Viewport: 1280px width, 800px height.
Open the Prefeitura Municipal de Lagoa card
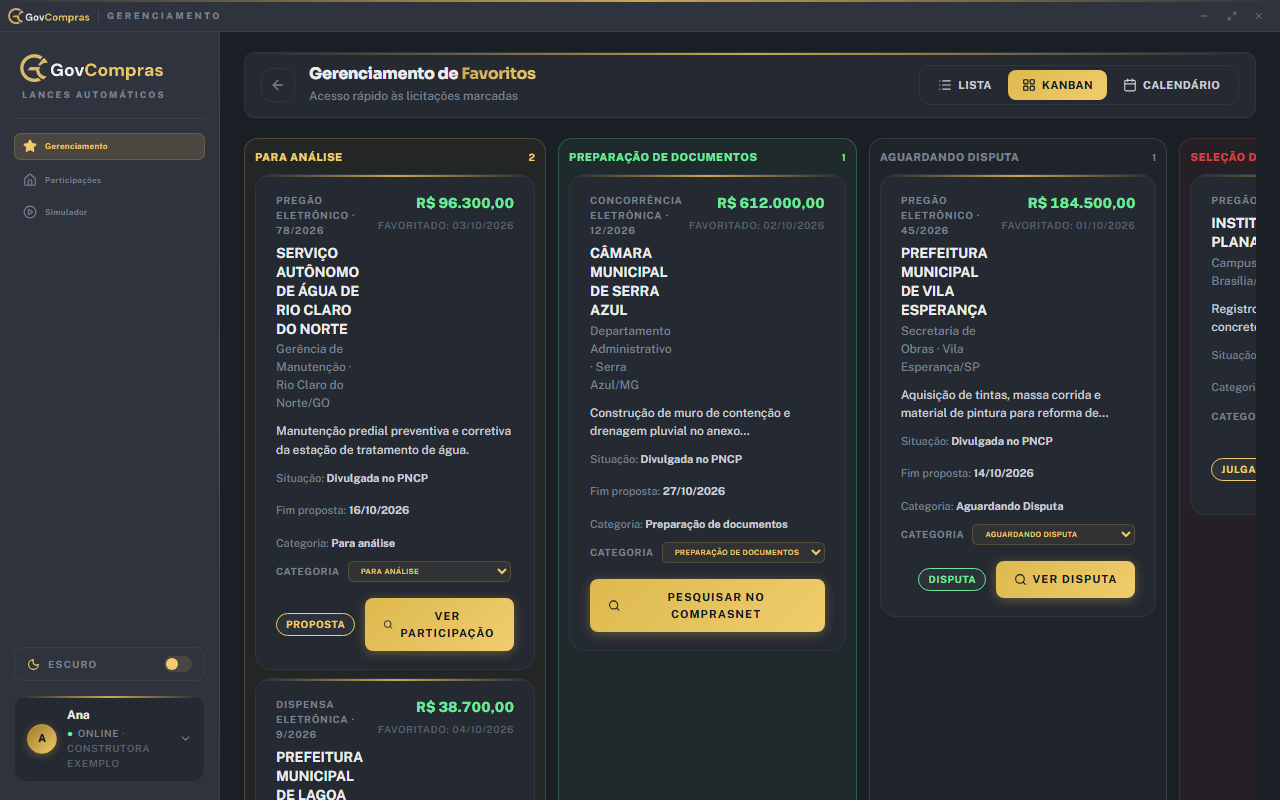(394, 740)
